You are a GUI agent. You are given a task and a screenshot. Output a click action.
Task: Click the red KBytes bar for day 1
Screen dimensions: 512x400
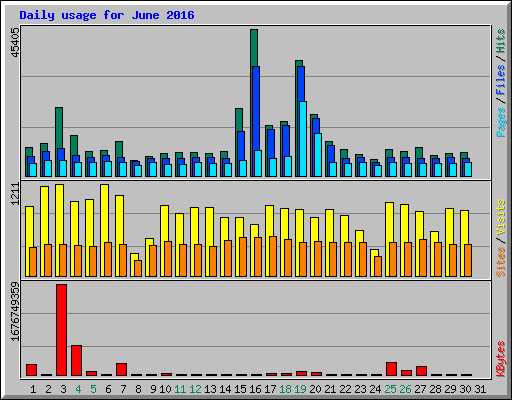31,370
